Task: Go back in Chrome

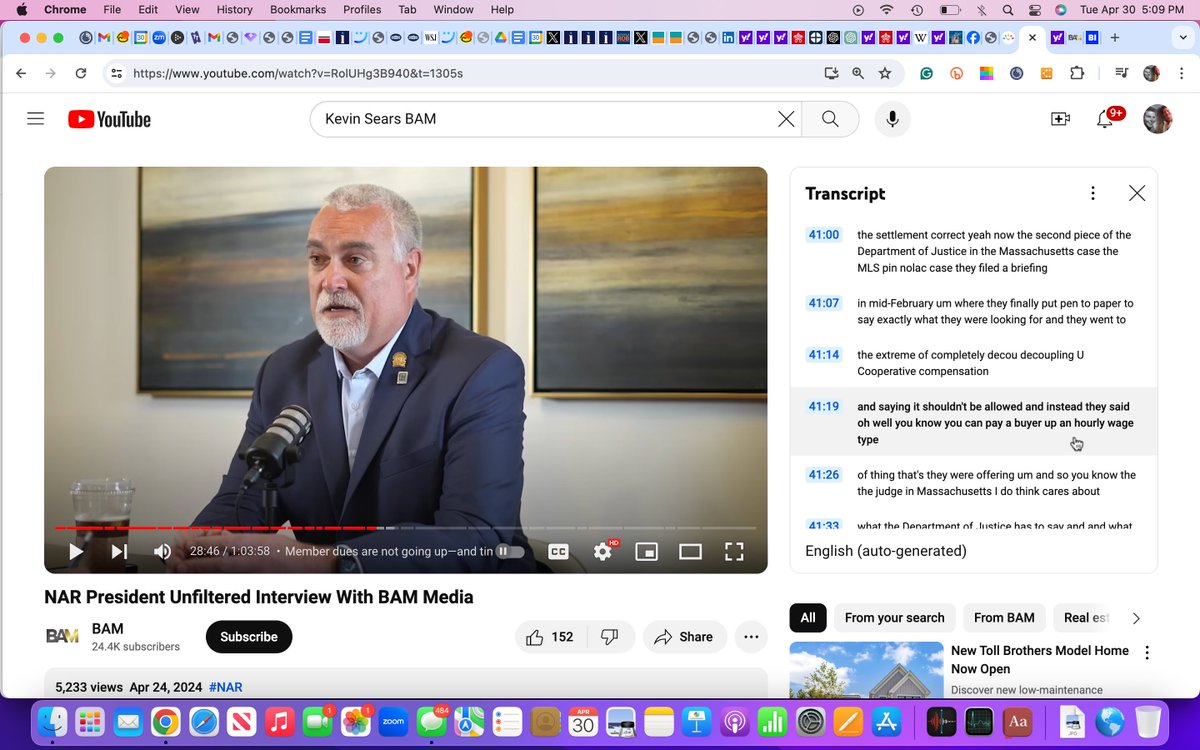Action: click(21, 73)
